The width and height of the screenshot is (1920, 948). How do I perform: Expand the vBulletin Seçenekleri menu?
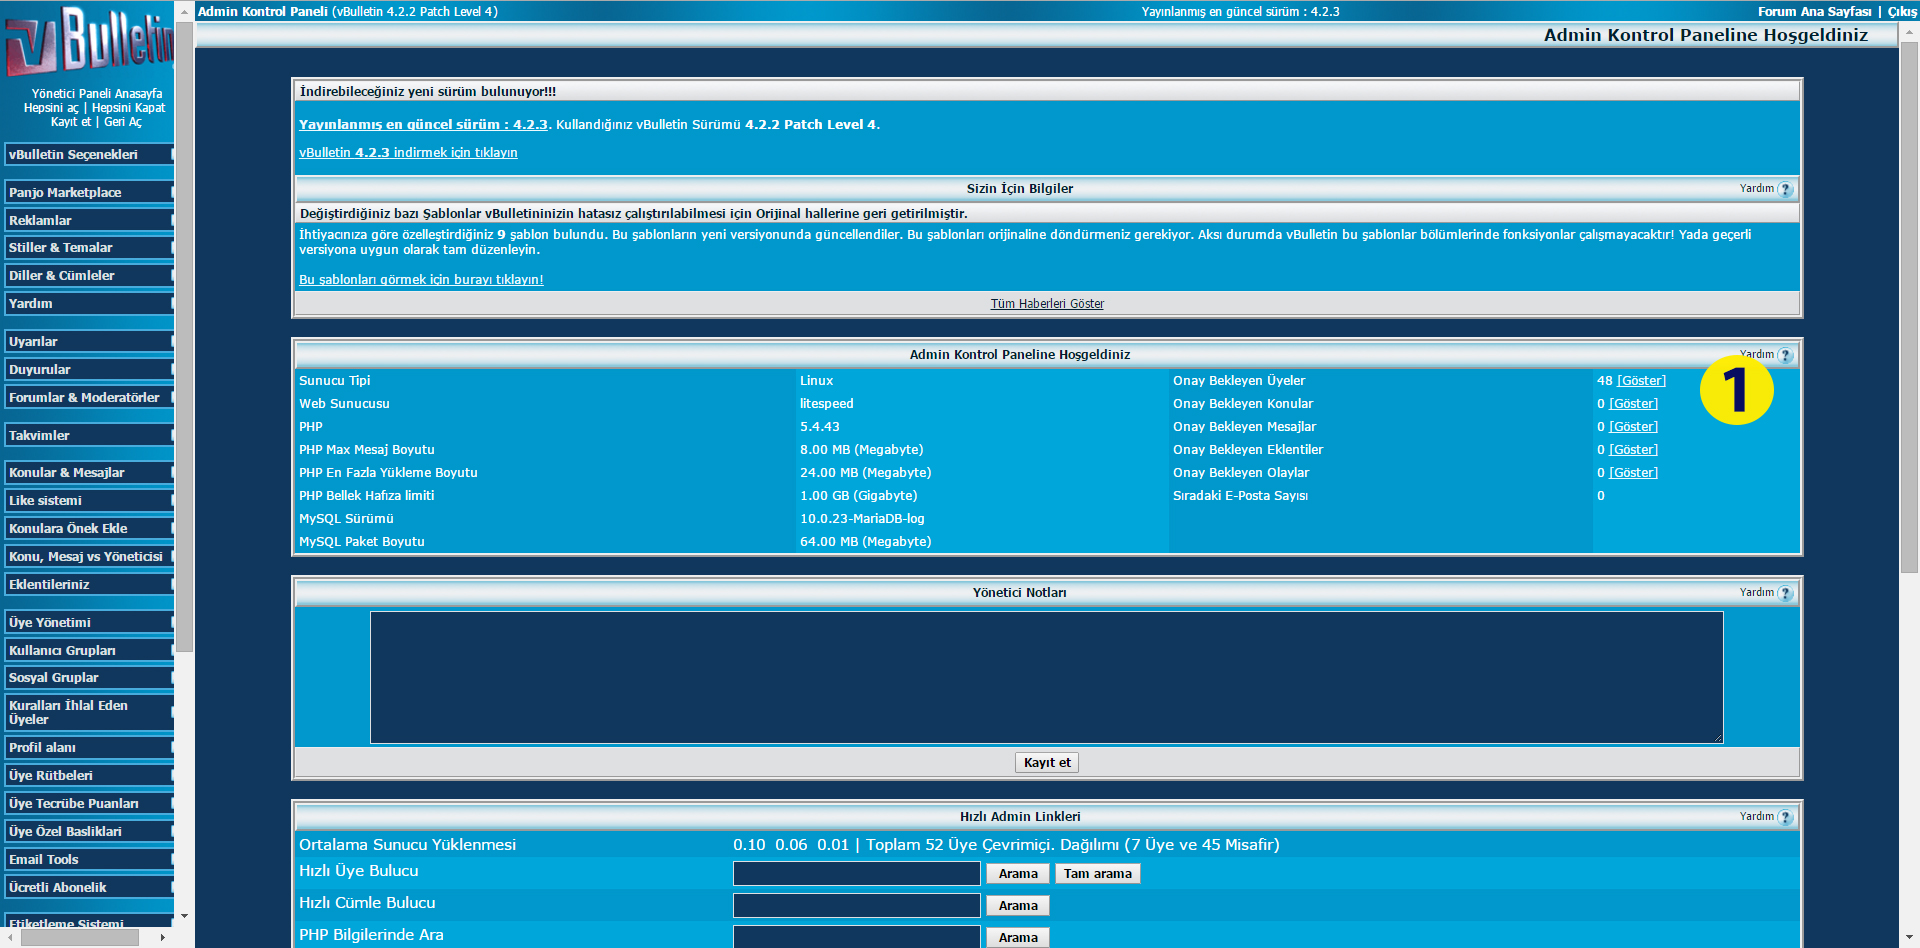tap(88, 155)
